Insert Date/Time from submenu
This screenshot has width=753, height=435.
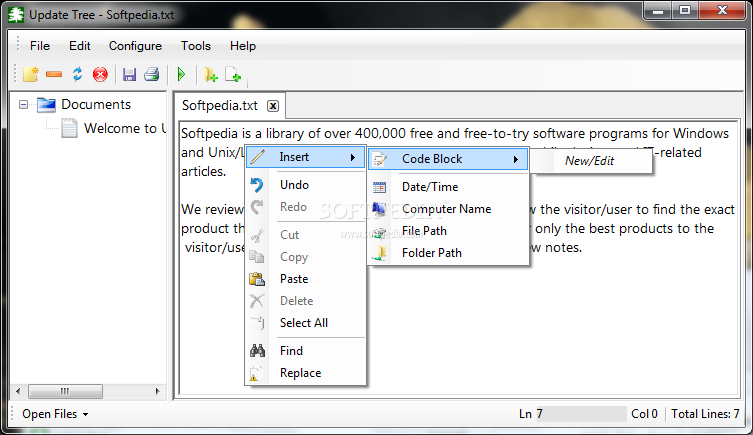coord(448,187)
